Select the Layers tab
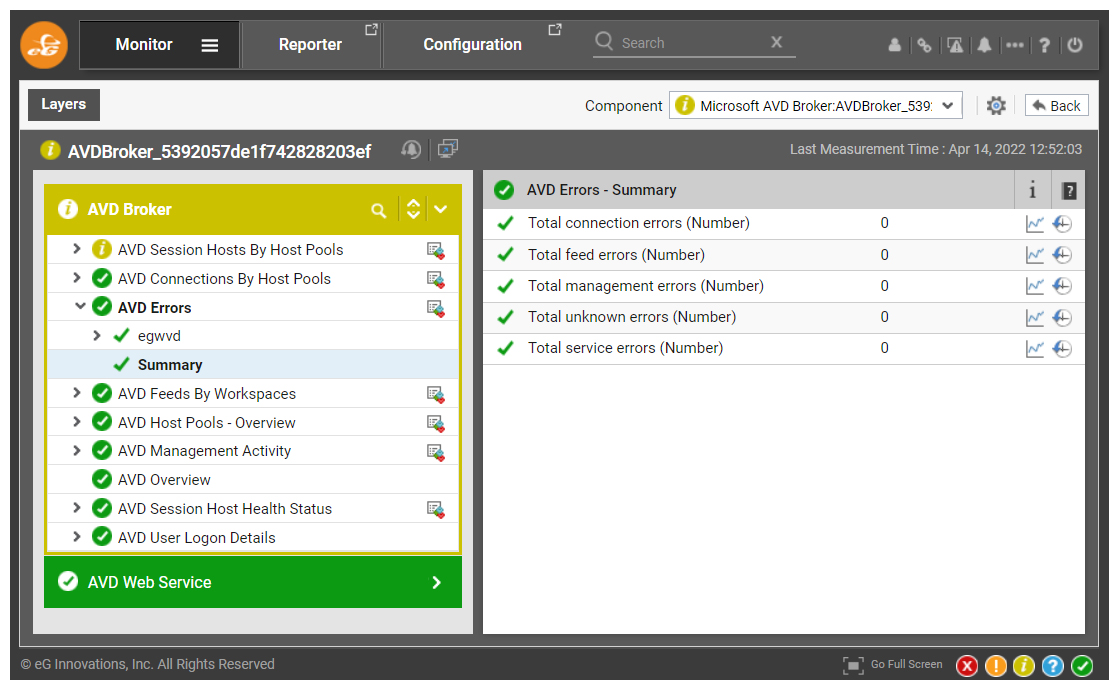Image resolution: width=1119 pixels, height=690 pixels. point(64,104)
